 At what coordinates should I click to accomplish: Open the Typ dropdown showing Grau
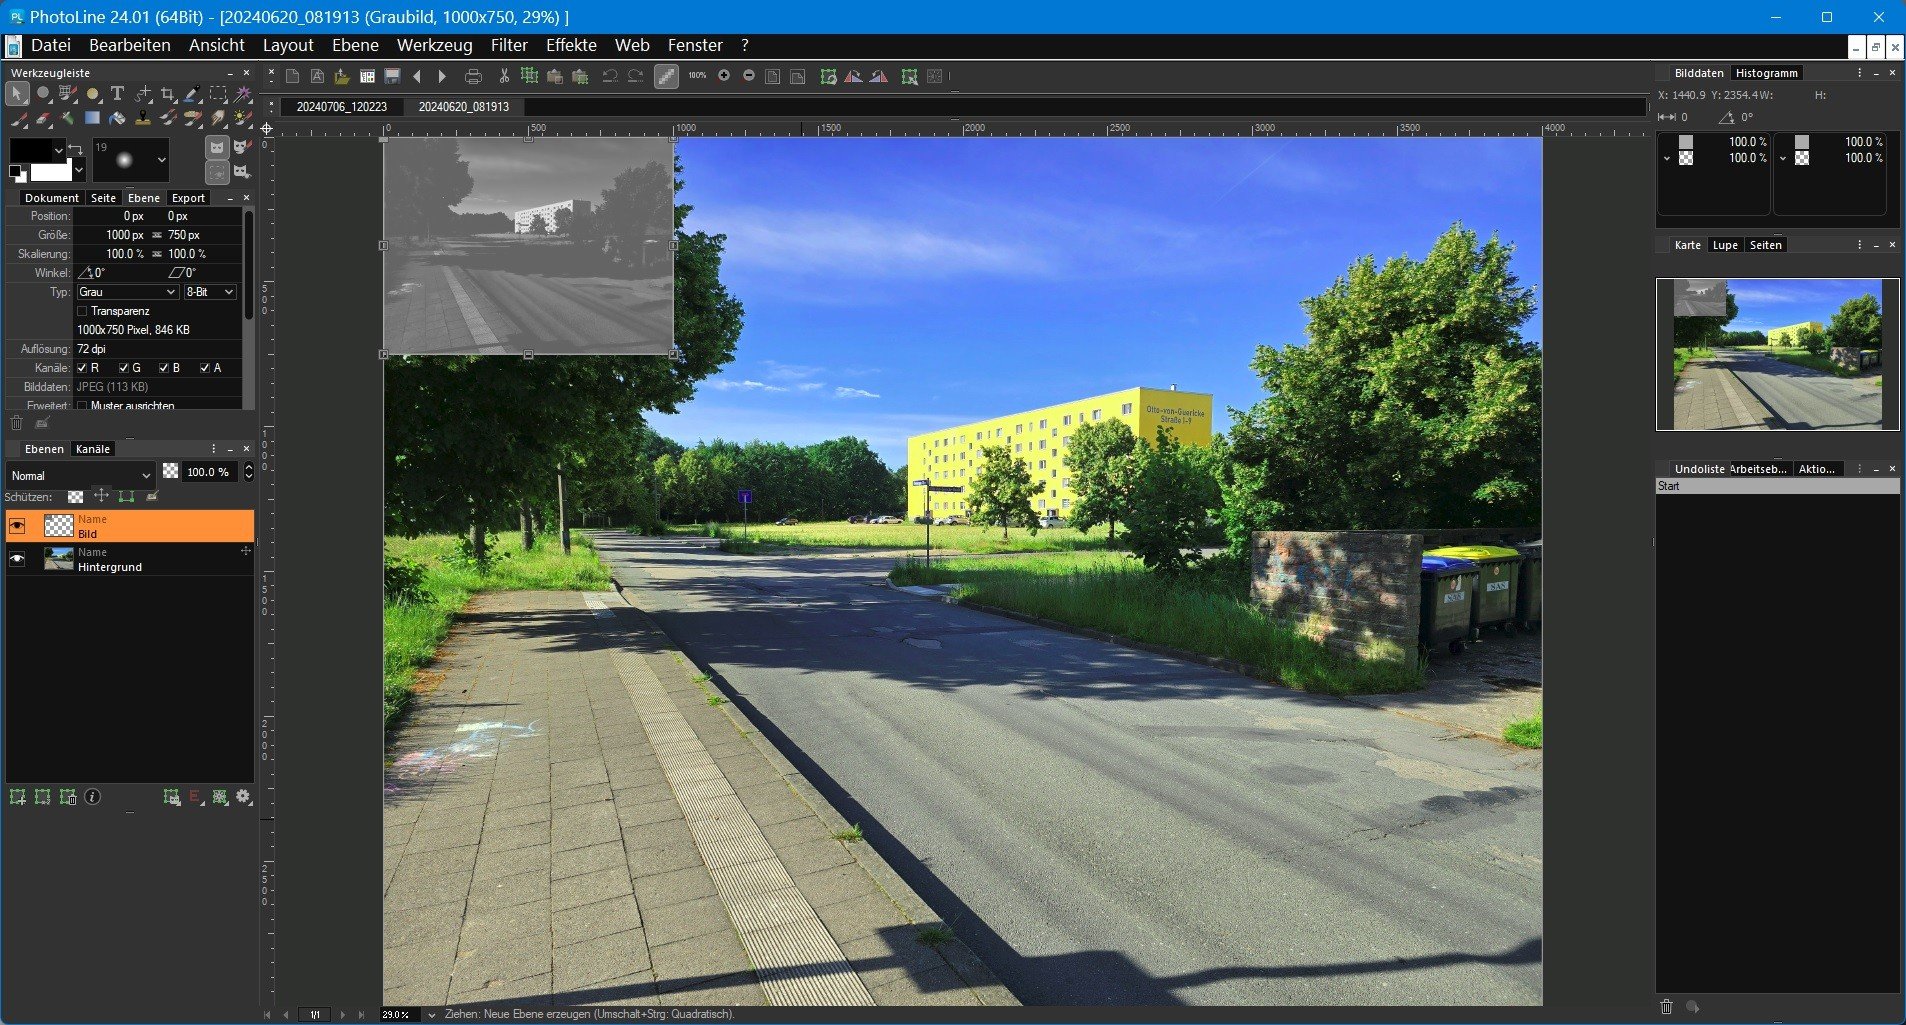click(x=127, y=292)
